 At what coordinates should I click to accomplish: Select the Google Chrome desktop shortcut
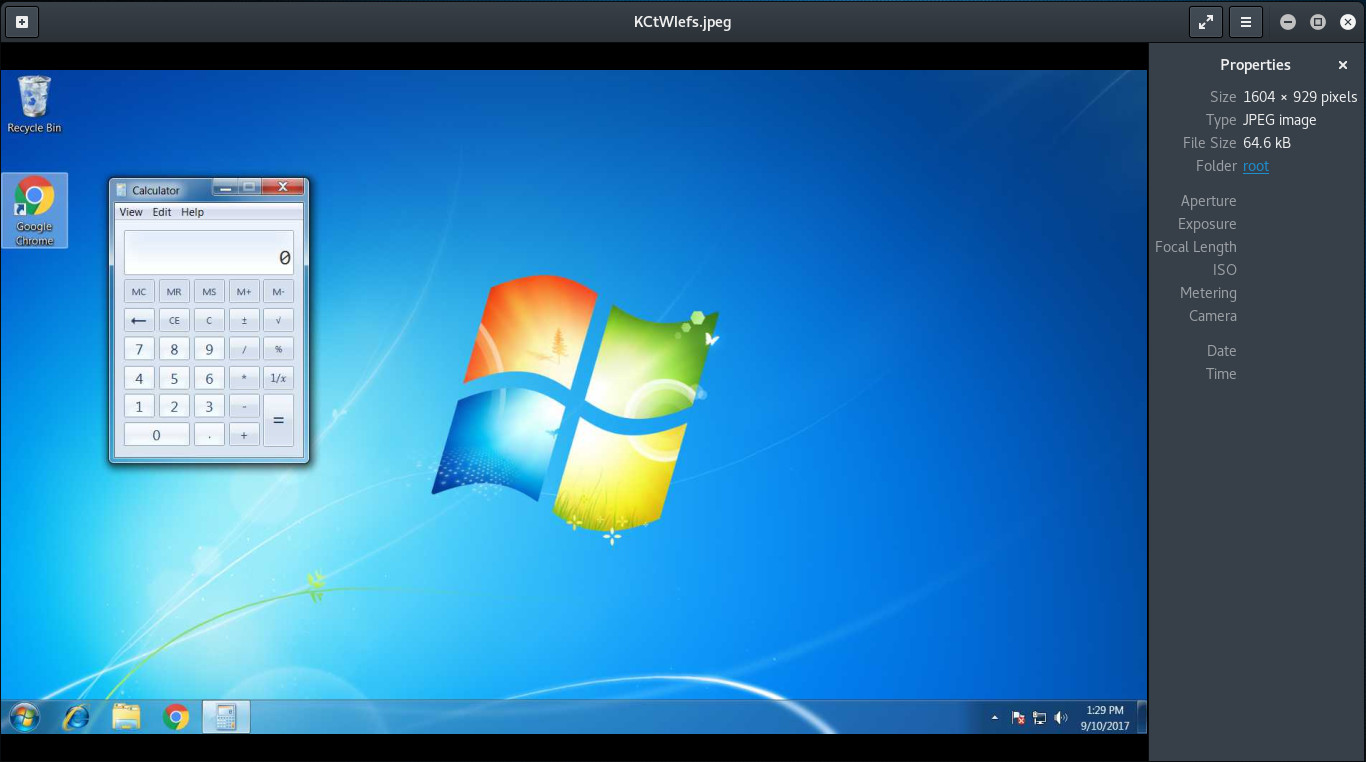tap(34, 211)
